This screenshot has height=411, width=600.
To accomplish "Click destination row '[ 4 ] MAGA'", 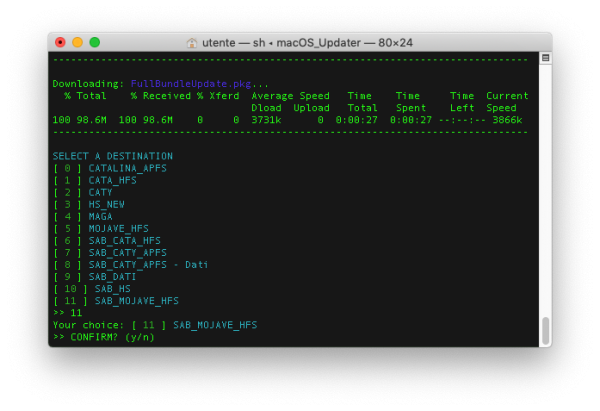I will pyautogui.click(x=83, y=217).
